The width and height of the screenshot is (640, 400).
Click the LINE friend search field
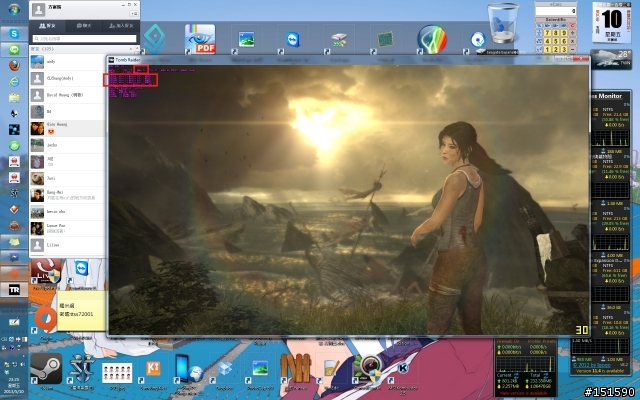(84, 39)
